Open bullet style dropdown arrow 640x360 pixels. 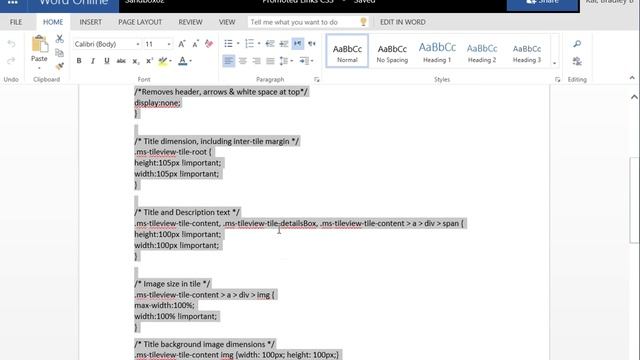[x=238, y=44]
